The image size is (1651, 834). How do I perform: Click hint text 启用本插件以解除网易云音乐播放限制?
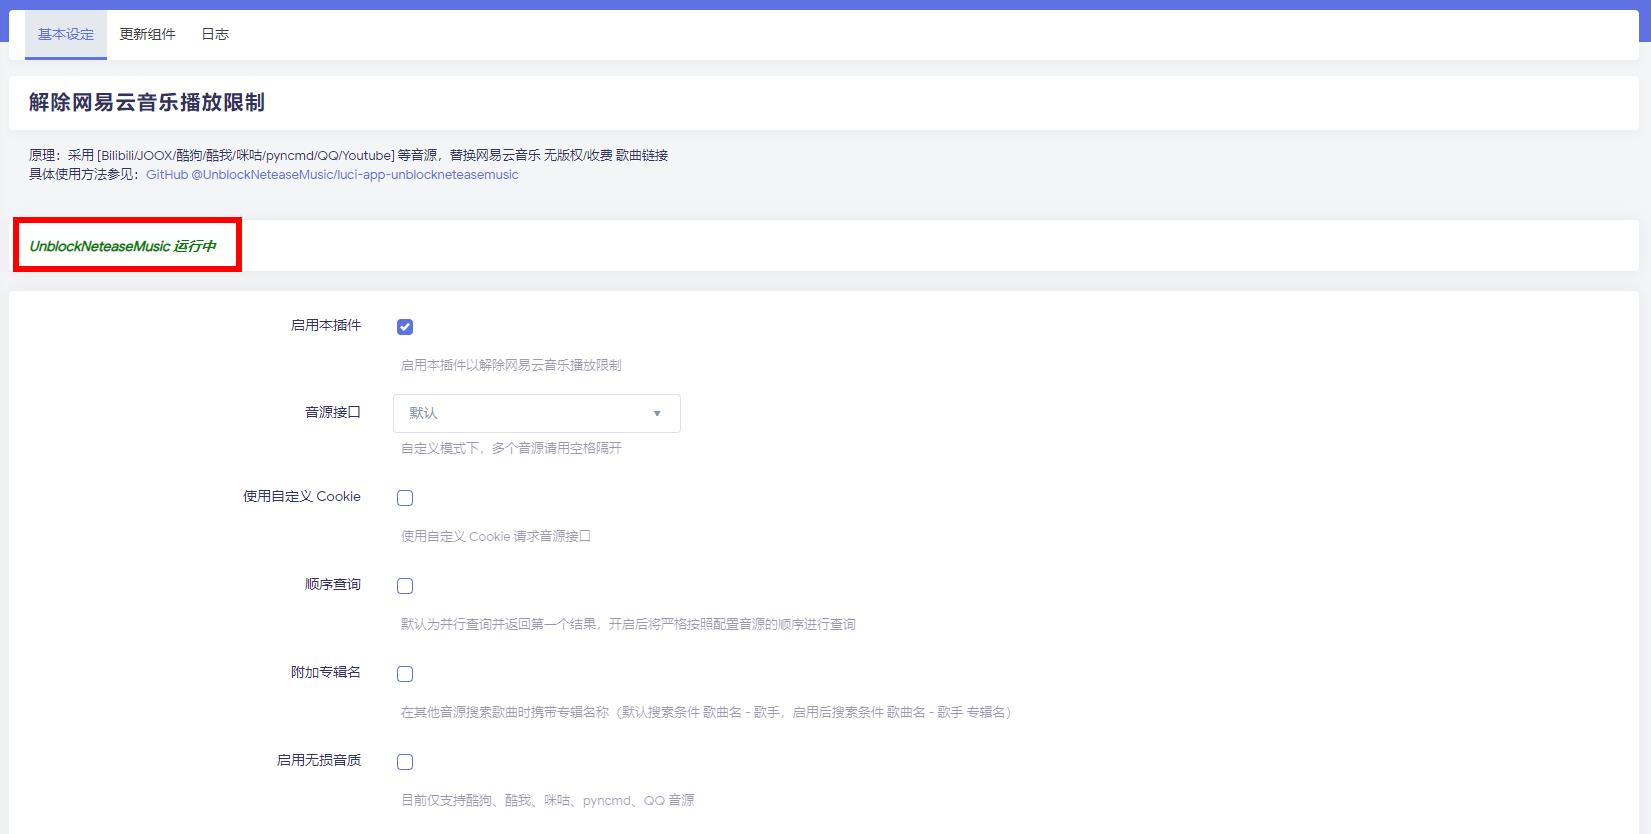[x=511, y=365]
